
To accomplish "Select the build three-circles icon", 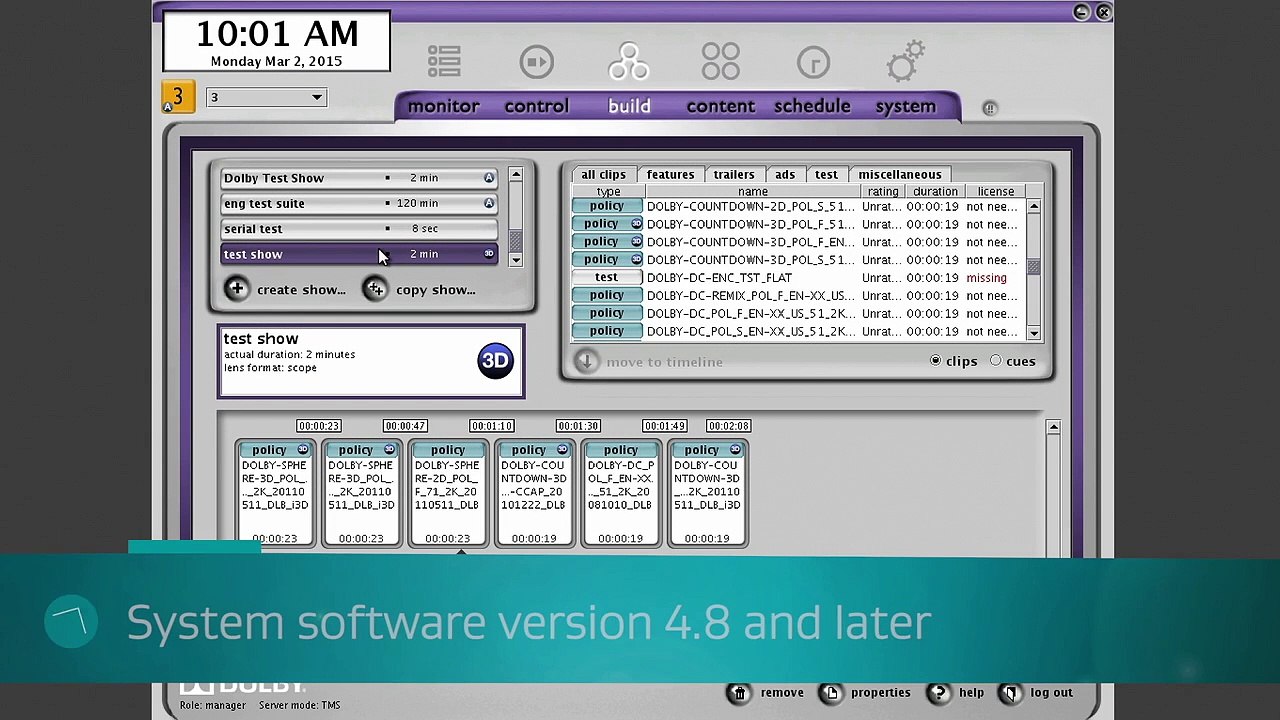I will coord(629,61).
